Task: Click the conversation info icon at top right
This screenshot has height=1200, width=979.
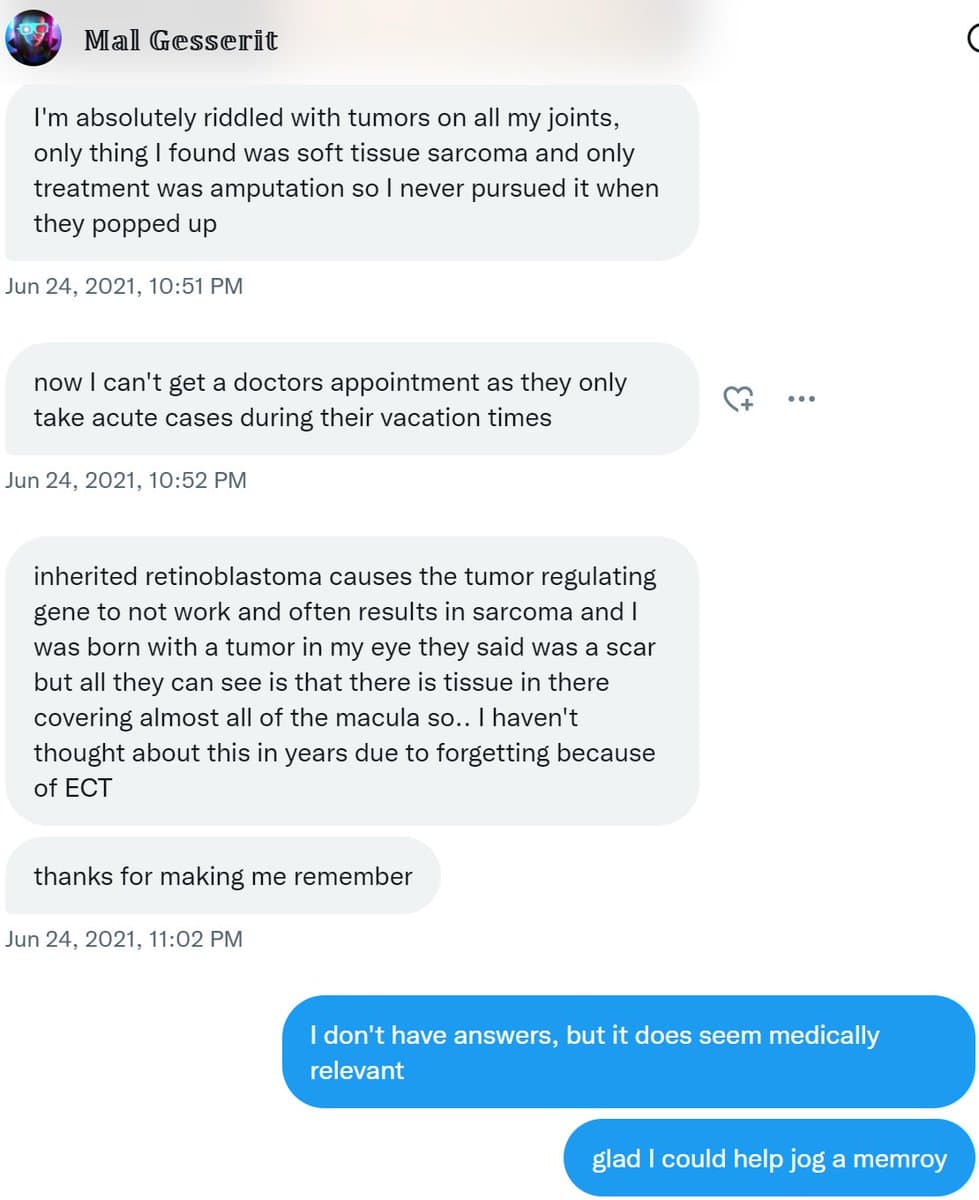Action: click(973, 38)
